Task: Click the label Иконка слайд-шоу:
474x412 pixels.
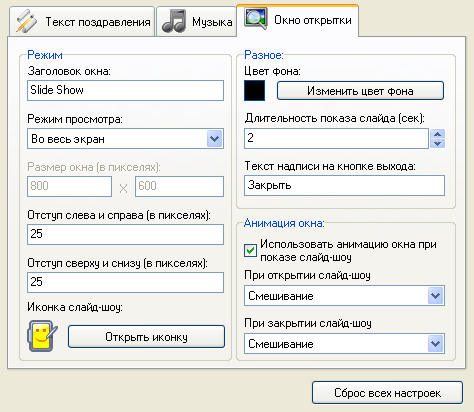Action: tap(75, 307)
